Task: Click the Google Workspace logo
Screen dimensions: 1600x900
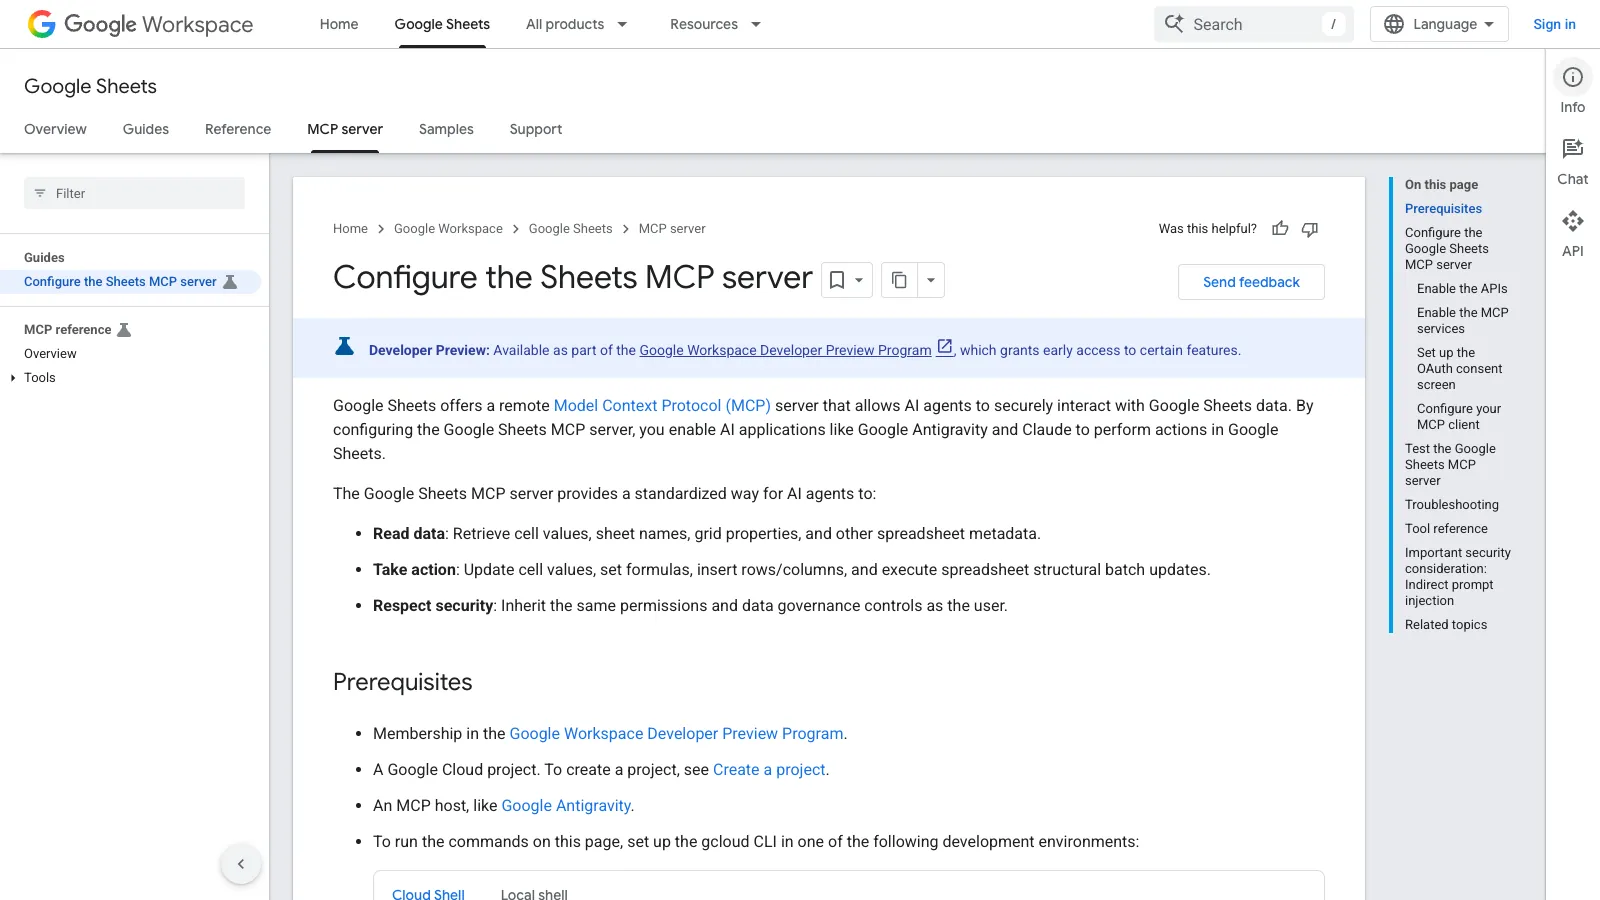Action: pyautogui.click(x=140, y=24)
